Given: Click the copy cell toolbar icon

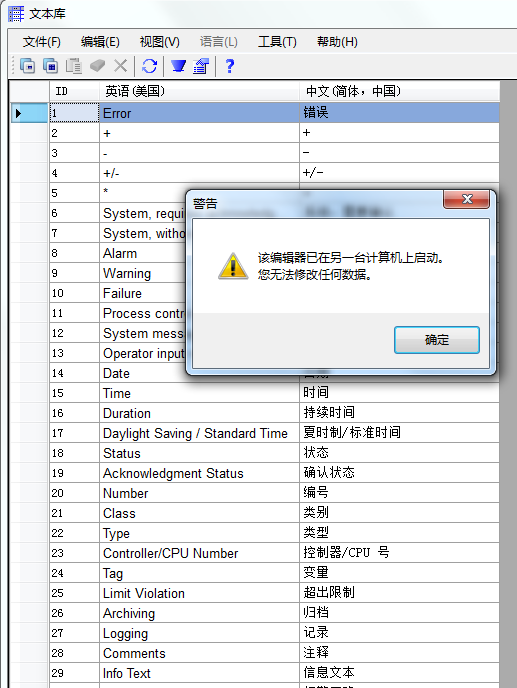Looking at the screenshot, I should [x=50, y=66].
